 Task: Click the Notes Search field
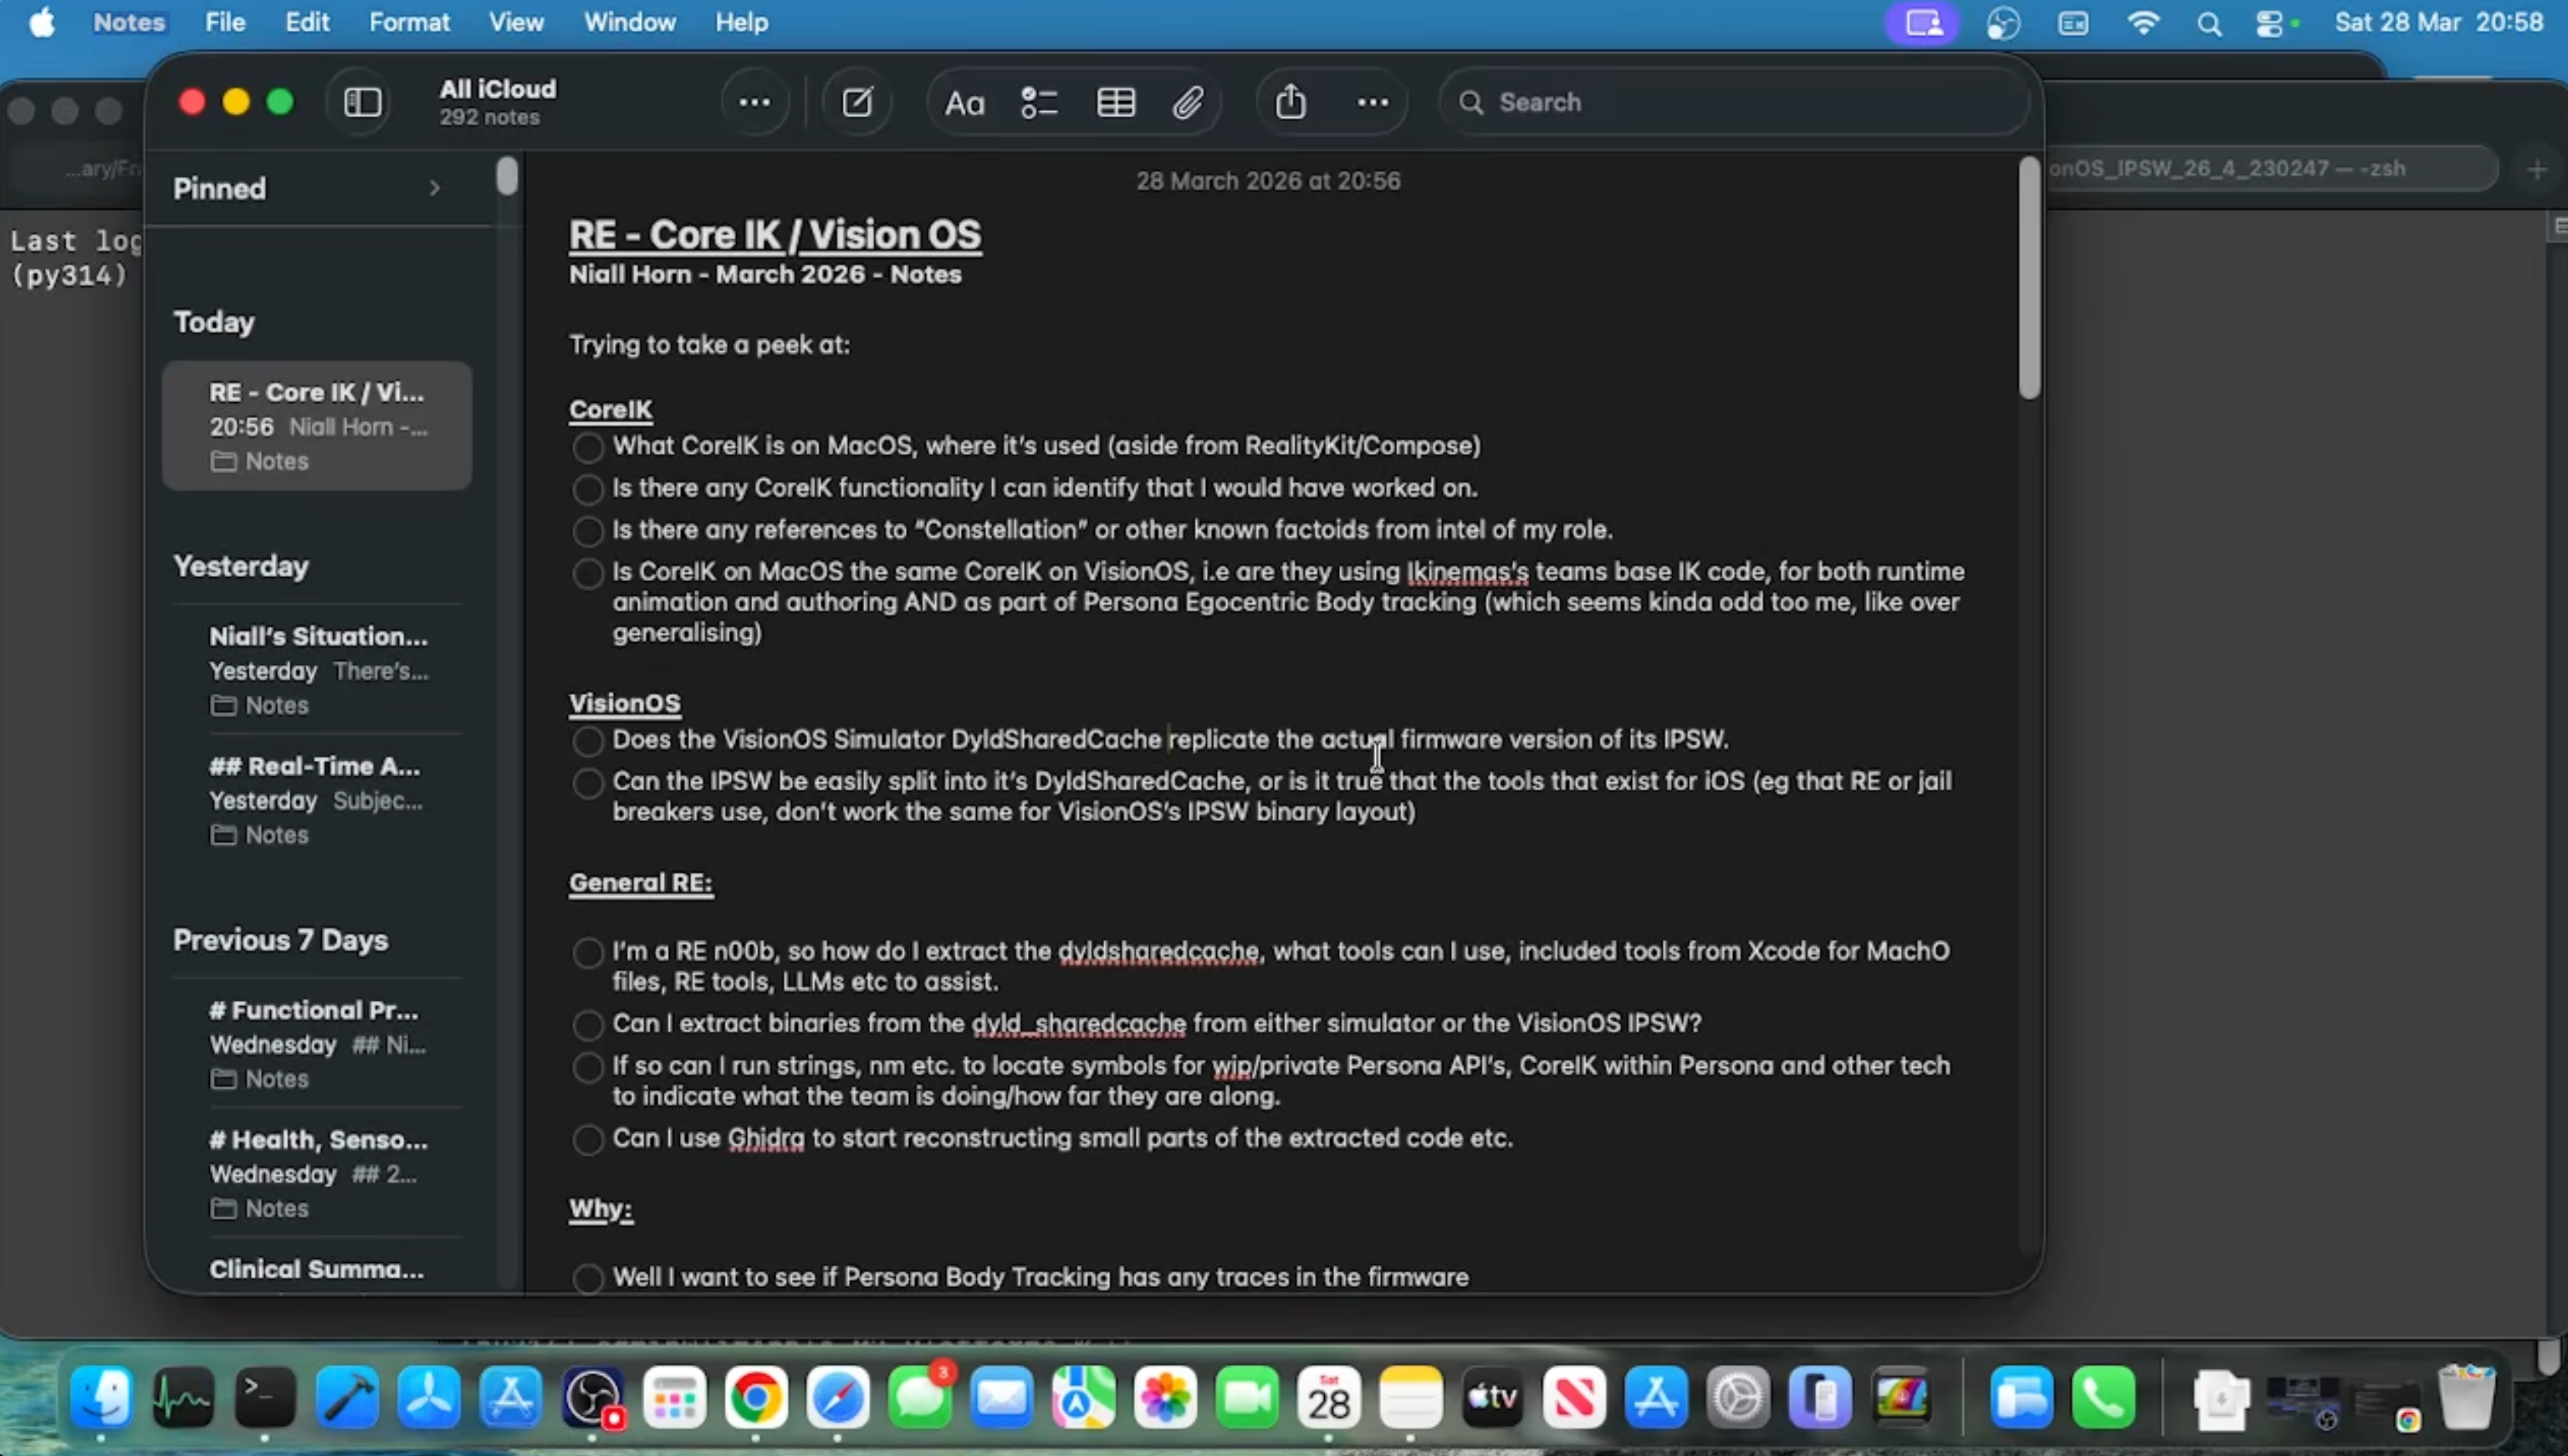pos(1735,102)
